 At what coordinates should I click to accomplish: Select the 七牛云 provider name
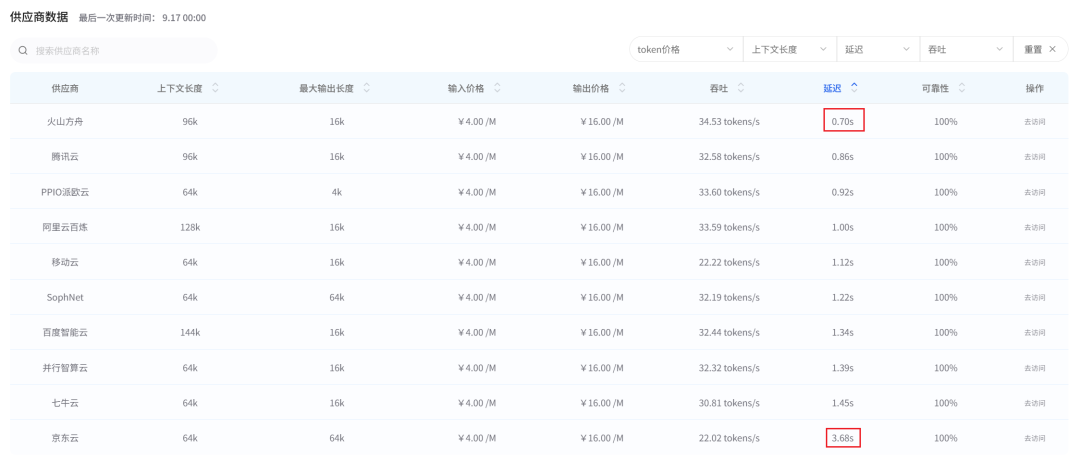(65, 403)
